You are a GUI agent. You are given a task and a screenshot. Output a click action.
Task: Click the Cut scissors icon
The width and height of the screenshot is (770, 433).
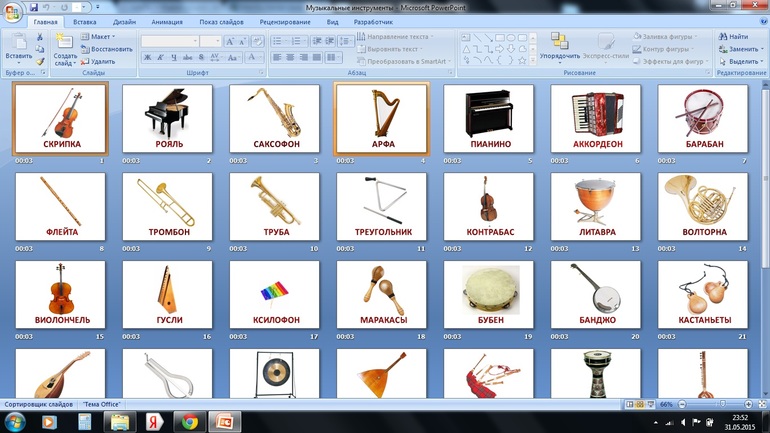(40, 37)
